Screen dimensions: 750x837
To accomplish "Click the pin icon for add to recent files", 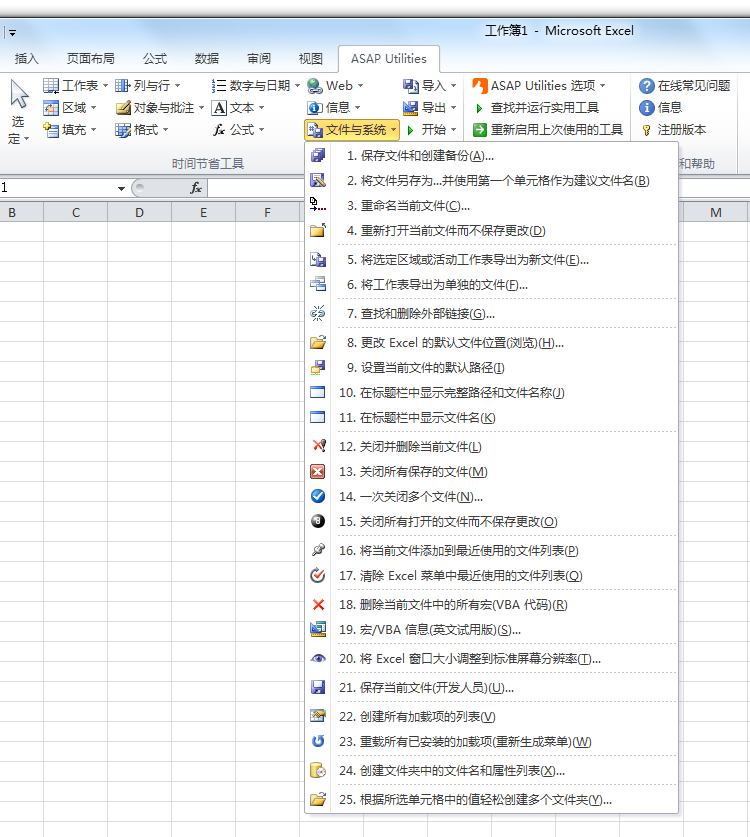I will click(x=318, y=550).
